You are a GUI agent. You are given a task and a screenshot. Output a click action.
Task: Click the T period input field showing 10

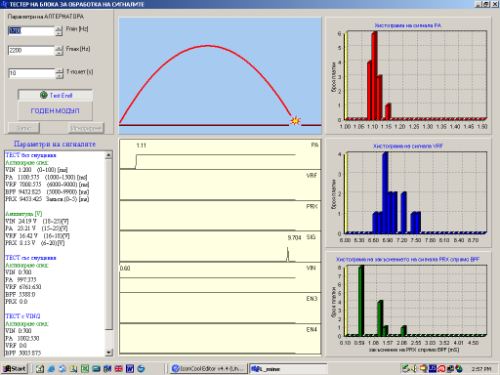(x=32, y=73)
